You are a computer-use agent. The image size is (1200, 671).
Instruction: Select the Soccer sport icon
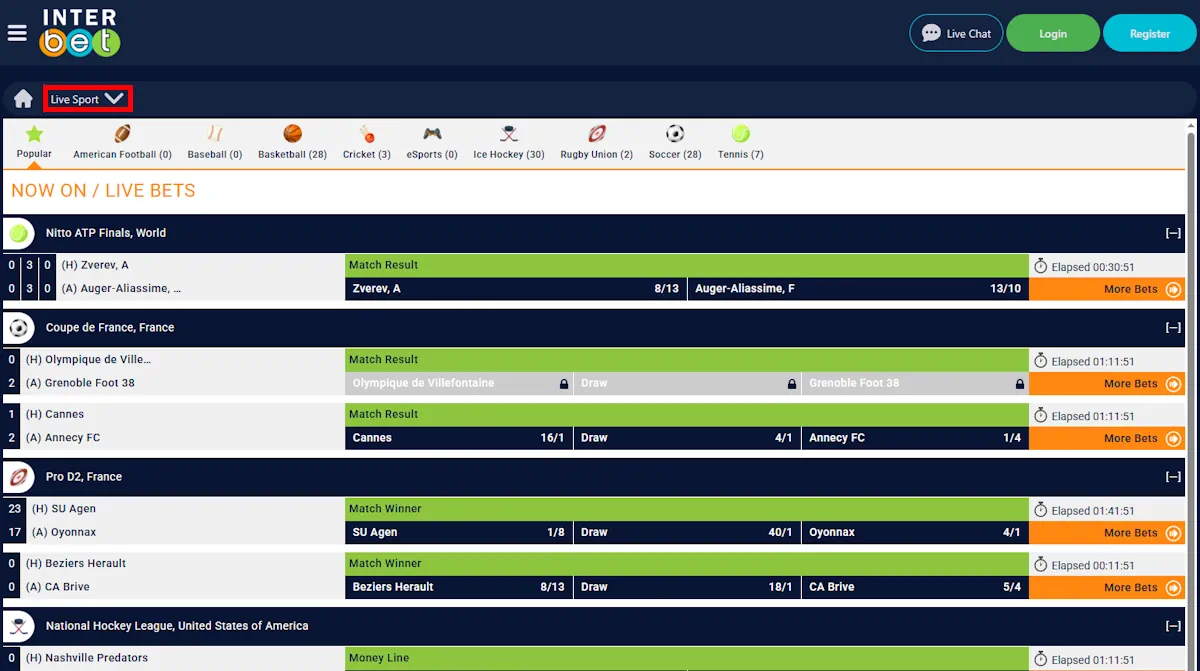click(674, 135)
